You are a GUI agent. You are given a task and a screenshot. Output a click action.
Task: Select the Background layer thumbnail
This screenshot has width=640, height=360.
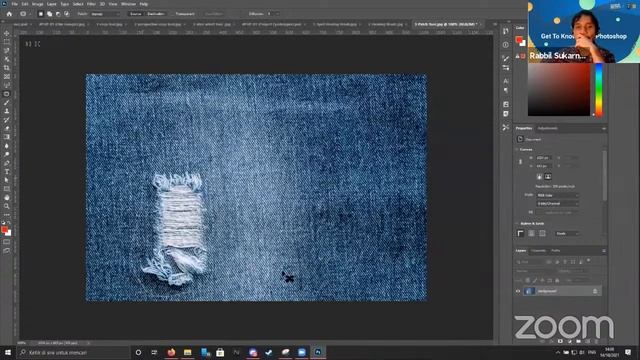(529, 291)
